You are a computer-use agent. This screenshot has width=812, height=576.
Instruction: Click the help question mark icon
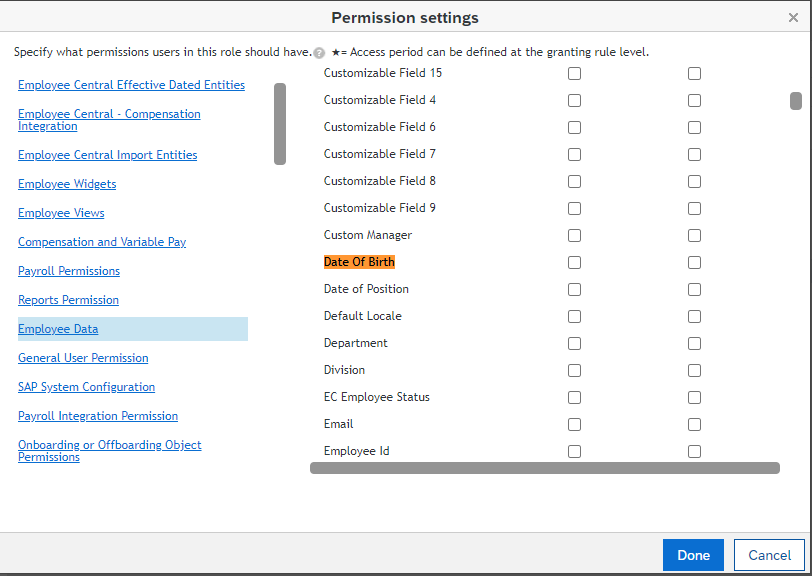[x=319, y=53]
